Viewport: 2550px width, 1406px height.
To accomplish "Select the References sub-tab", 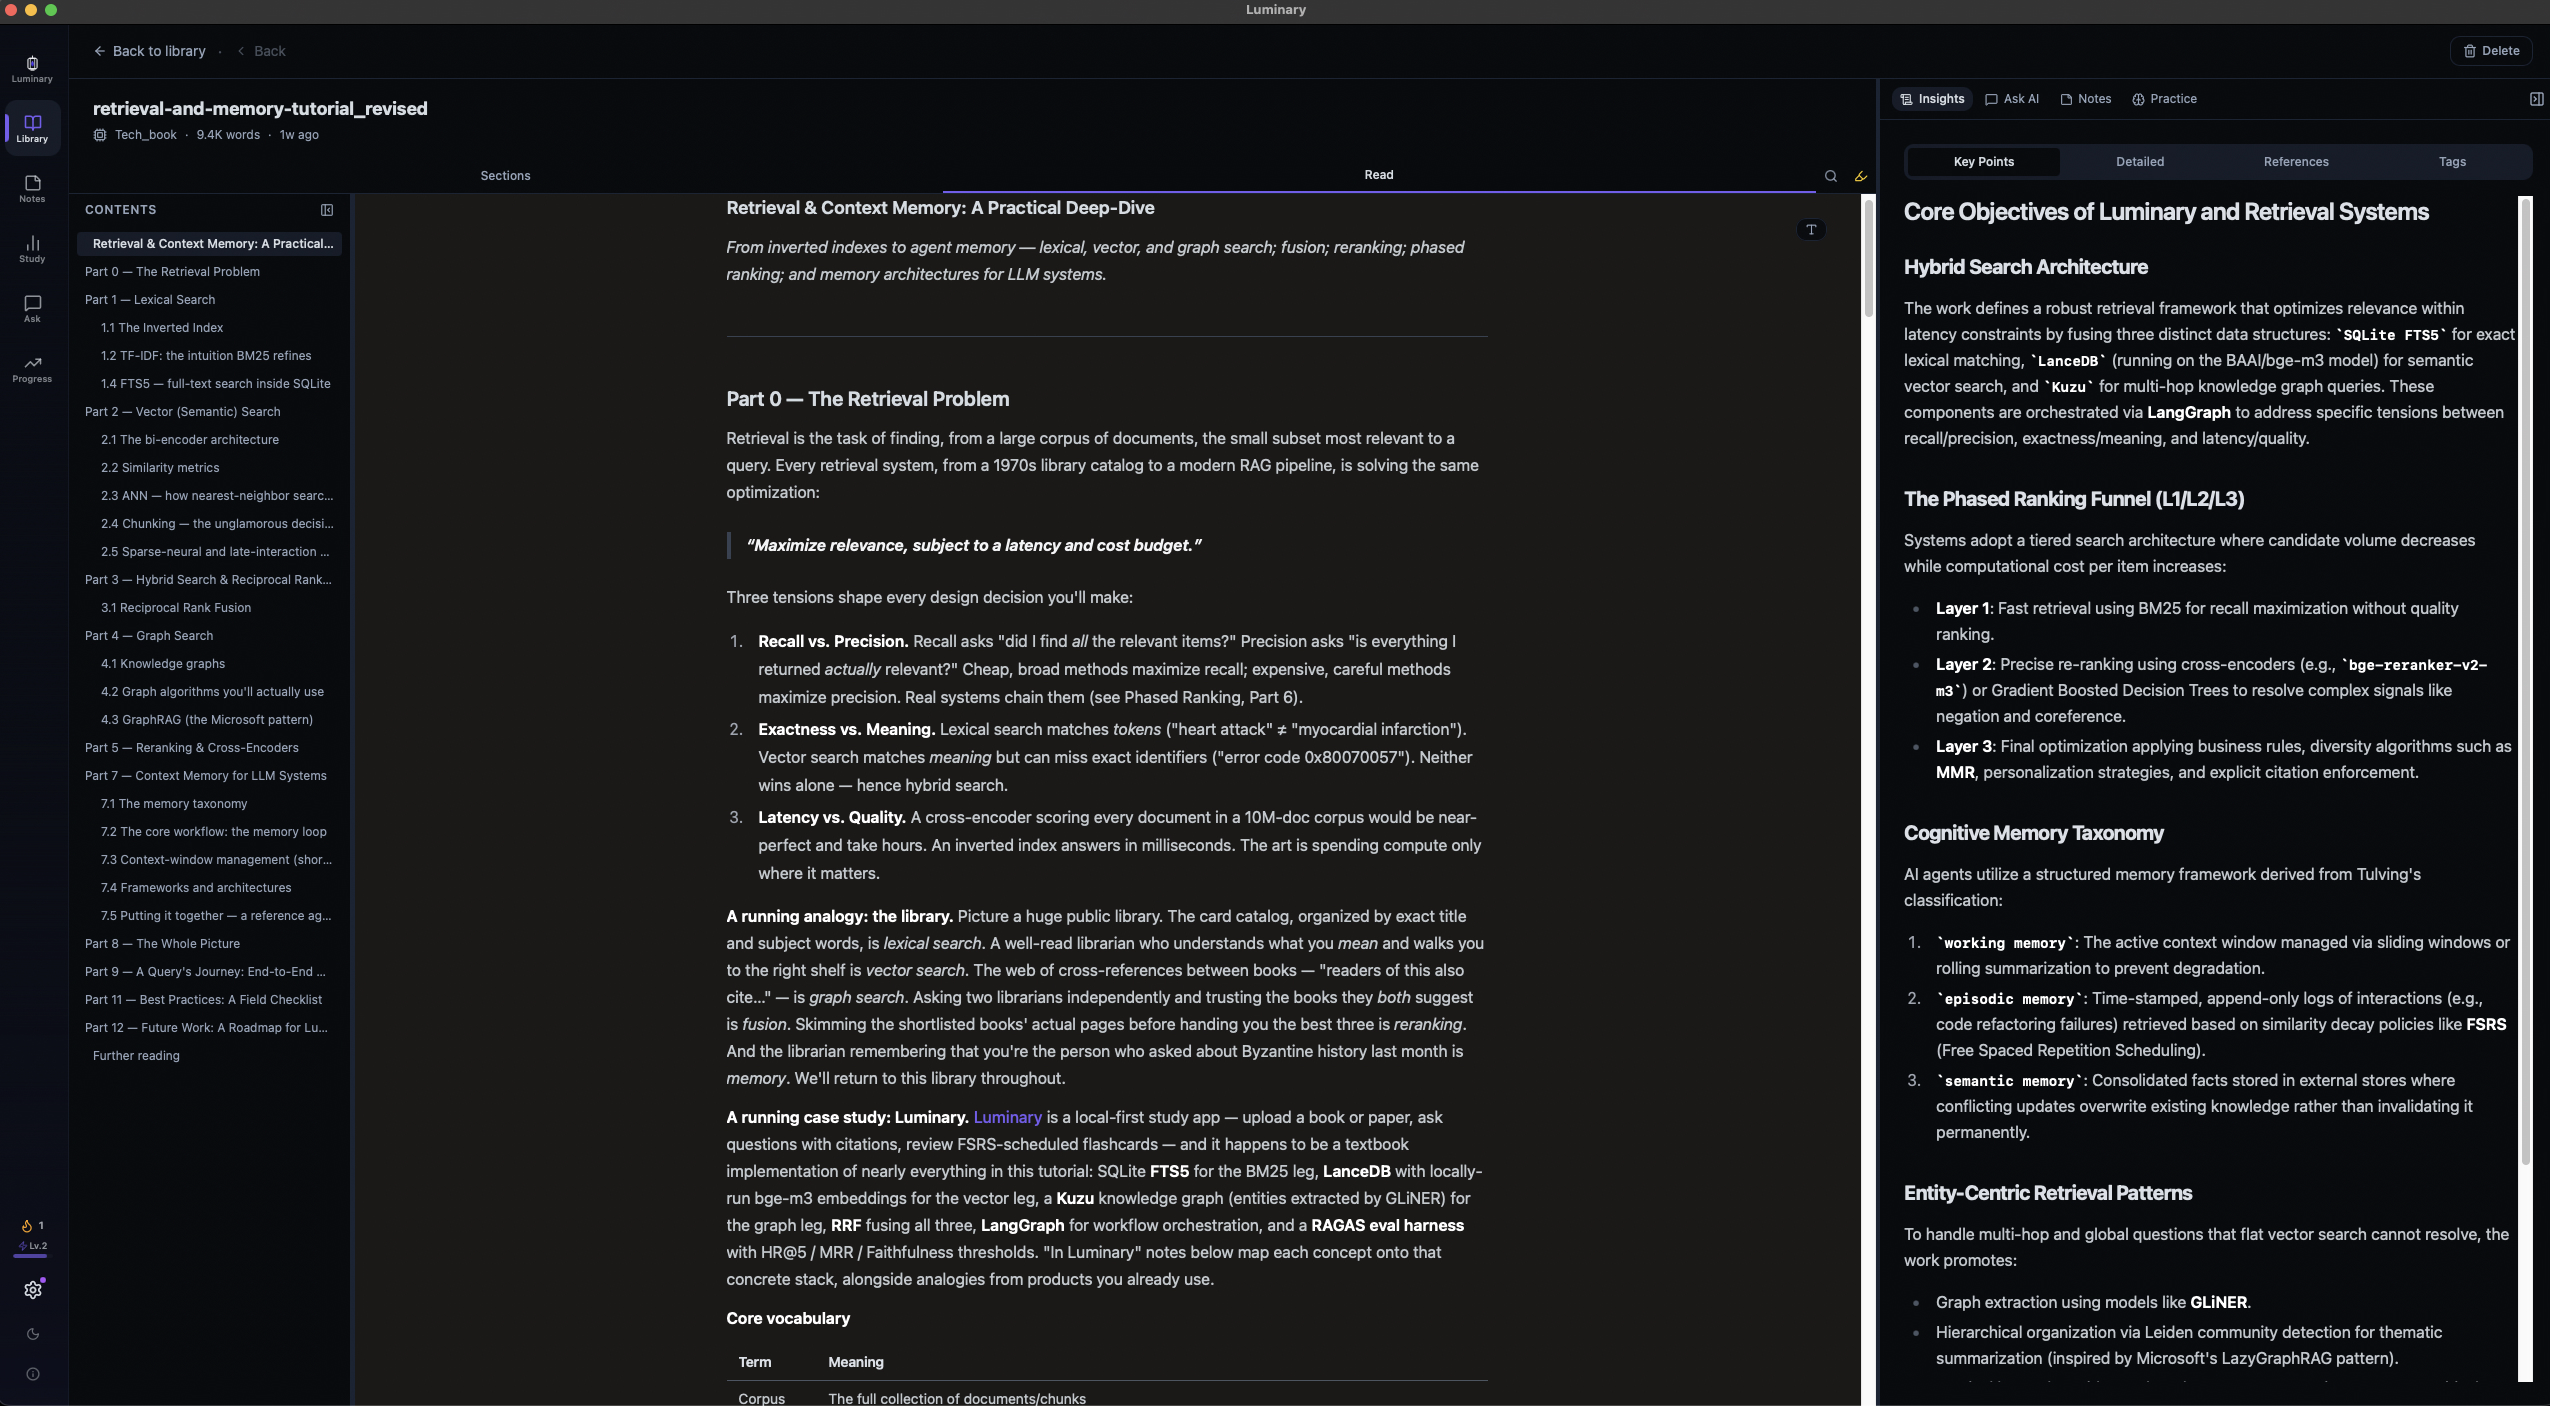I will click(2296, 162).
